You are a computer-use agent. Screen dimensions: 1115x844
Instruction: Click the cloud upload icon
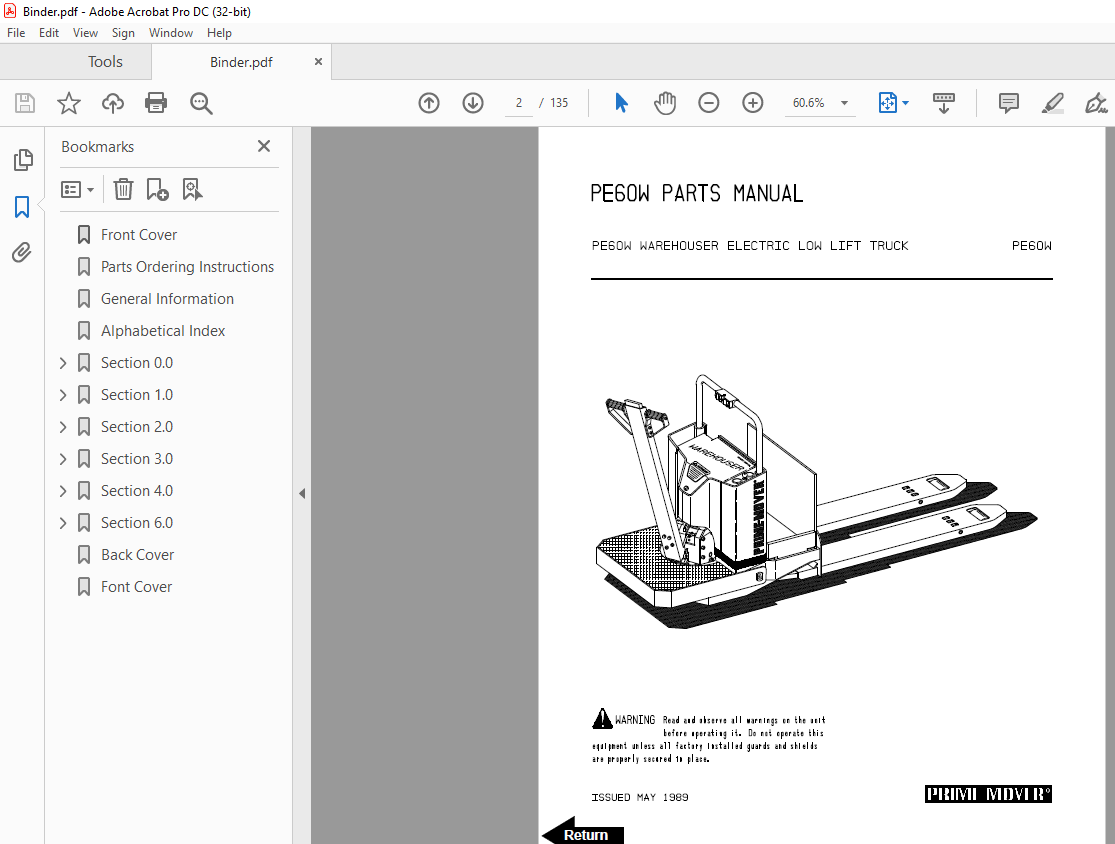tap(112, 103)
